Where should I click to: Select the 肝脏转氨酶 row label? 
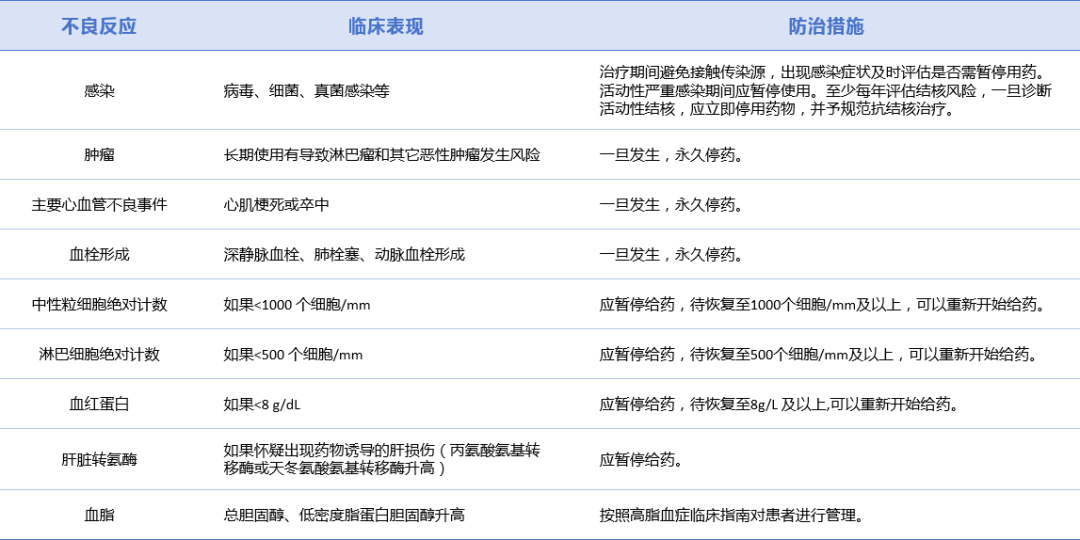(x=99, y=459)
